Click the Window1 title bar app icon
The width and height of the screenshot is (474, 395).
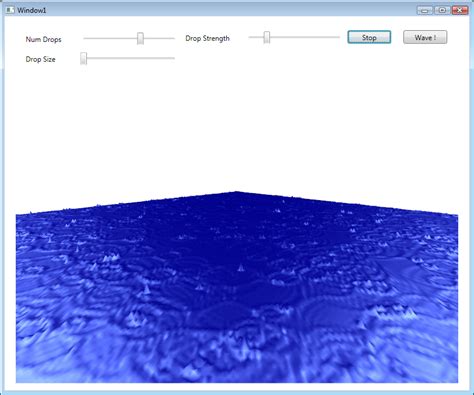10,10
